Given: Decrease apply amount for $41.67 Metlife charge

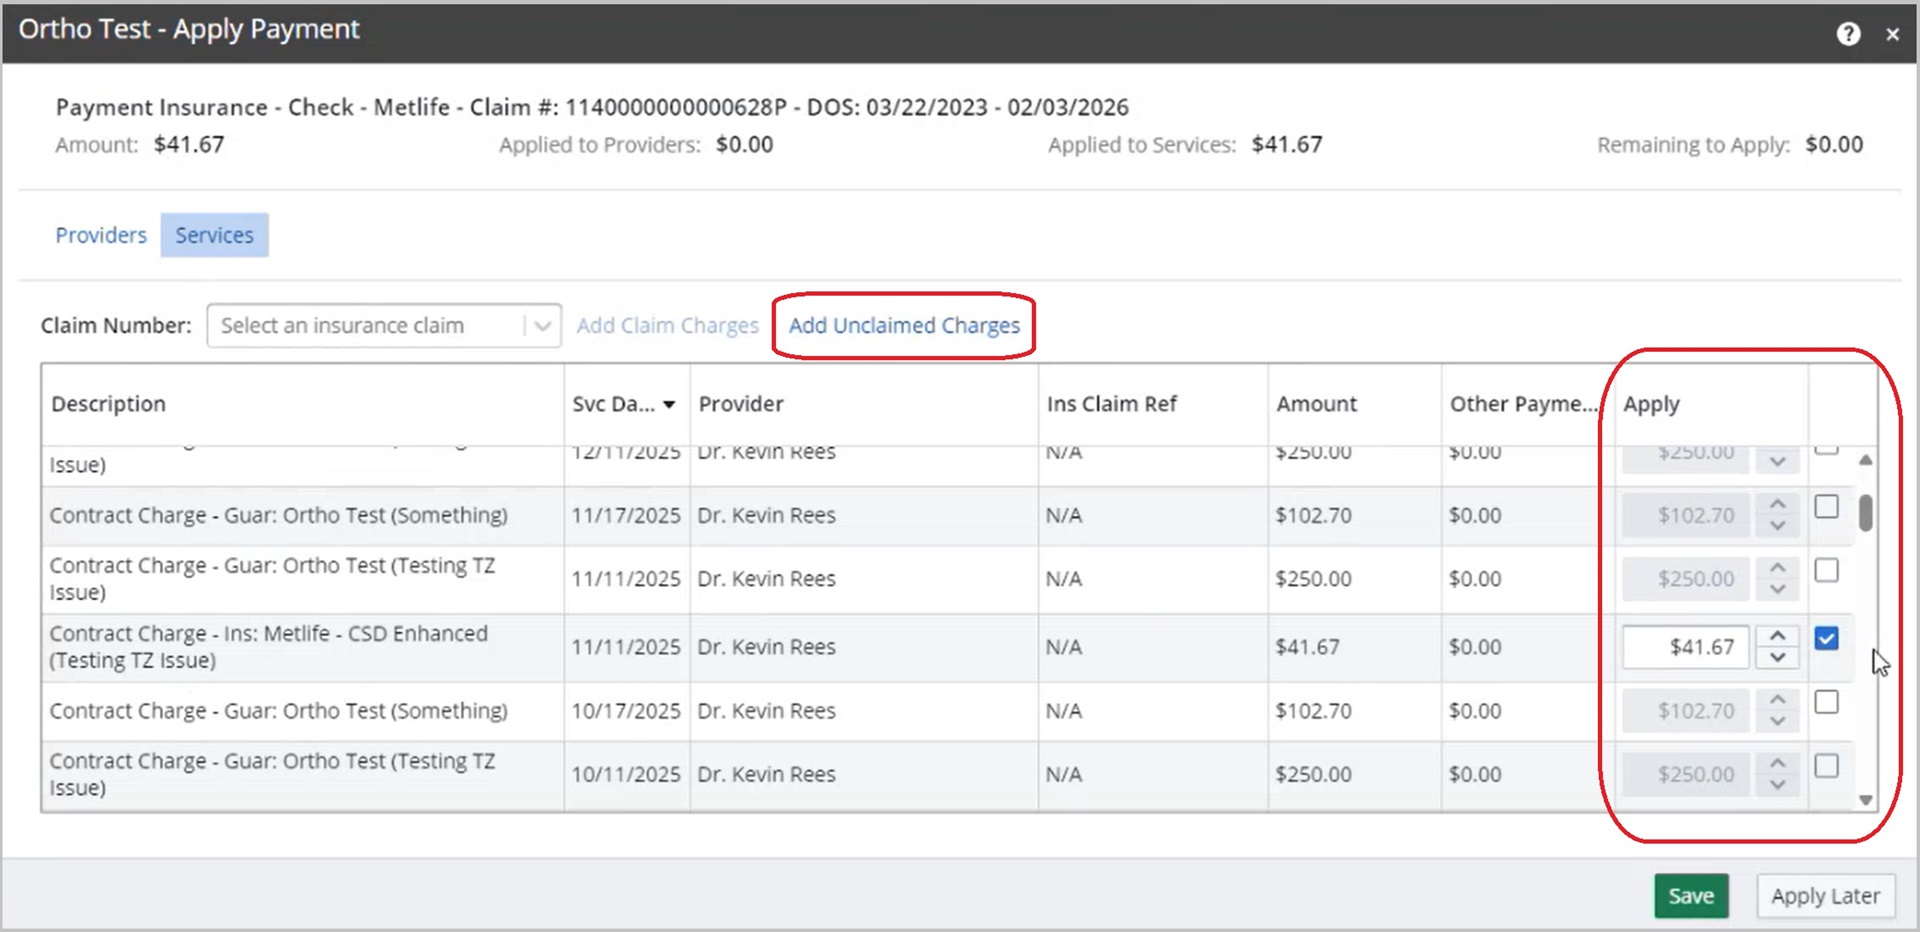Looking at the screenshot, I should click(x=1777, y=657).
